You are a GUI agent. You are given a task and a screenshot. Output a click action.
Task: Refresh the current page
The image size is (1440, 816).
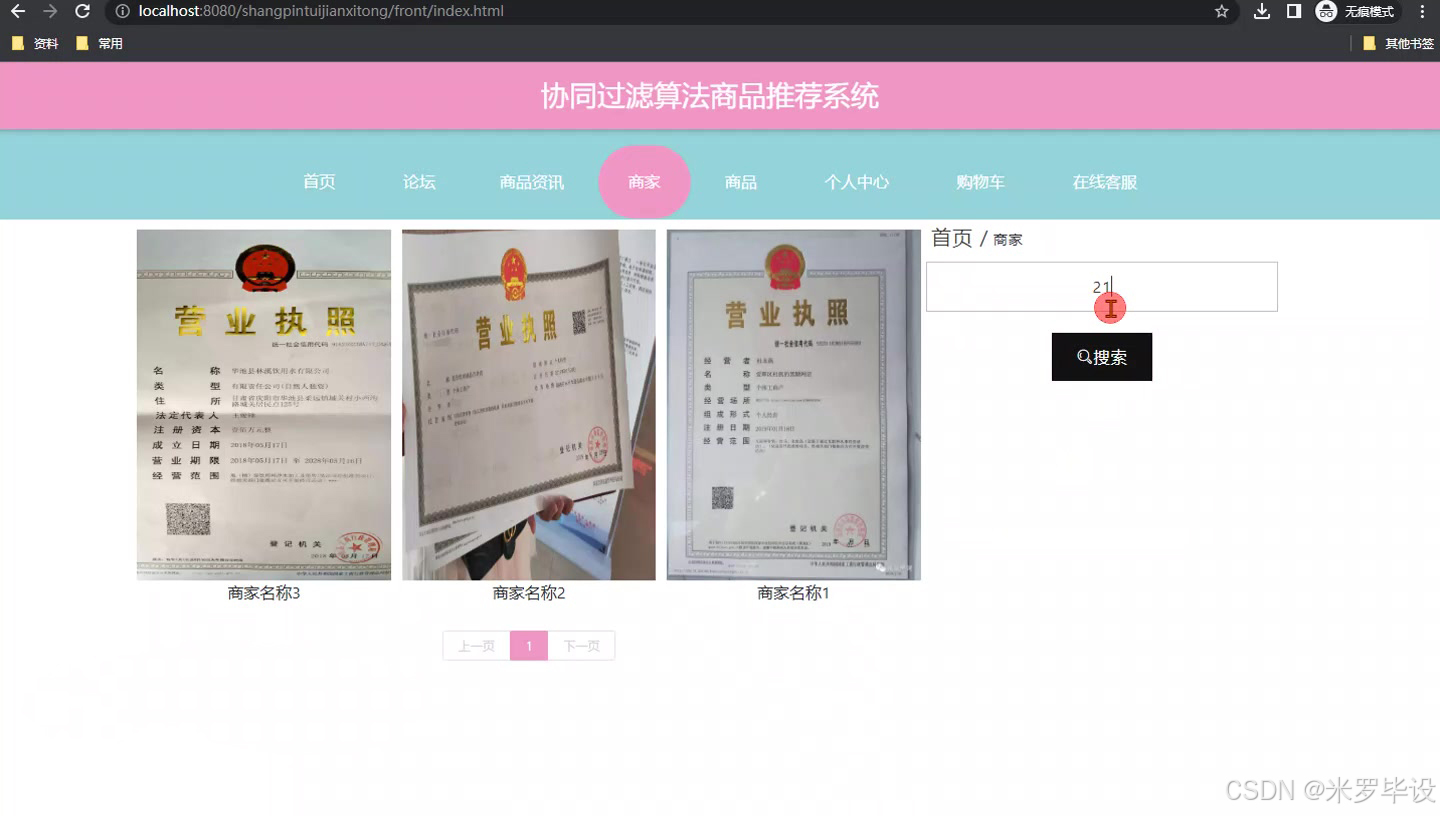pos(82,12)
